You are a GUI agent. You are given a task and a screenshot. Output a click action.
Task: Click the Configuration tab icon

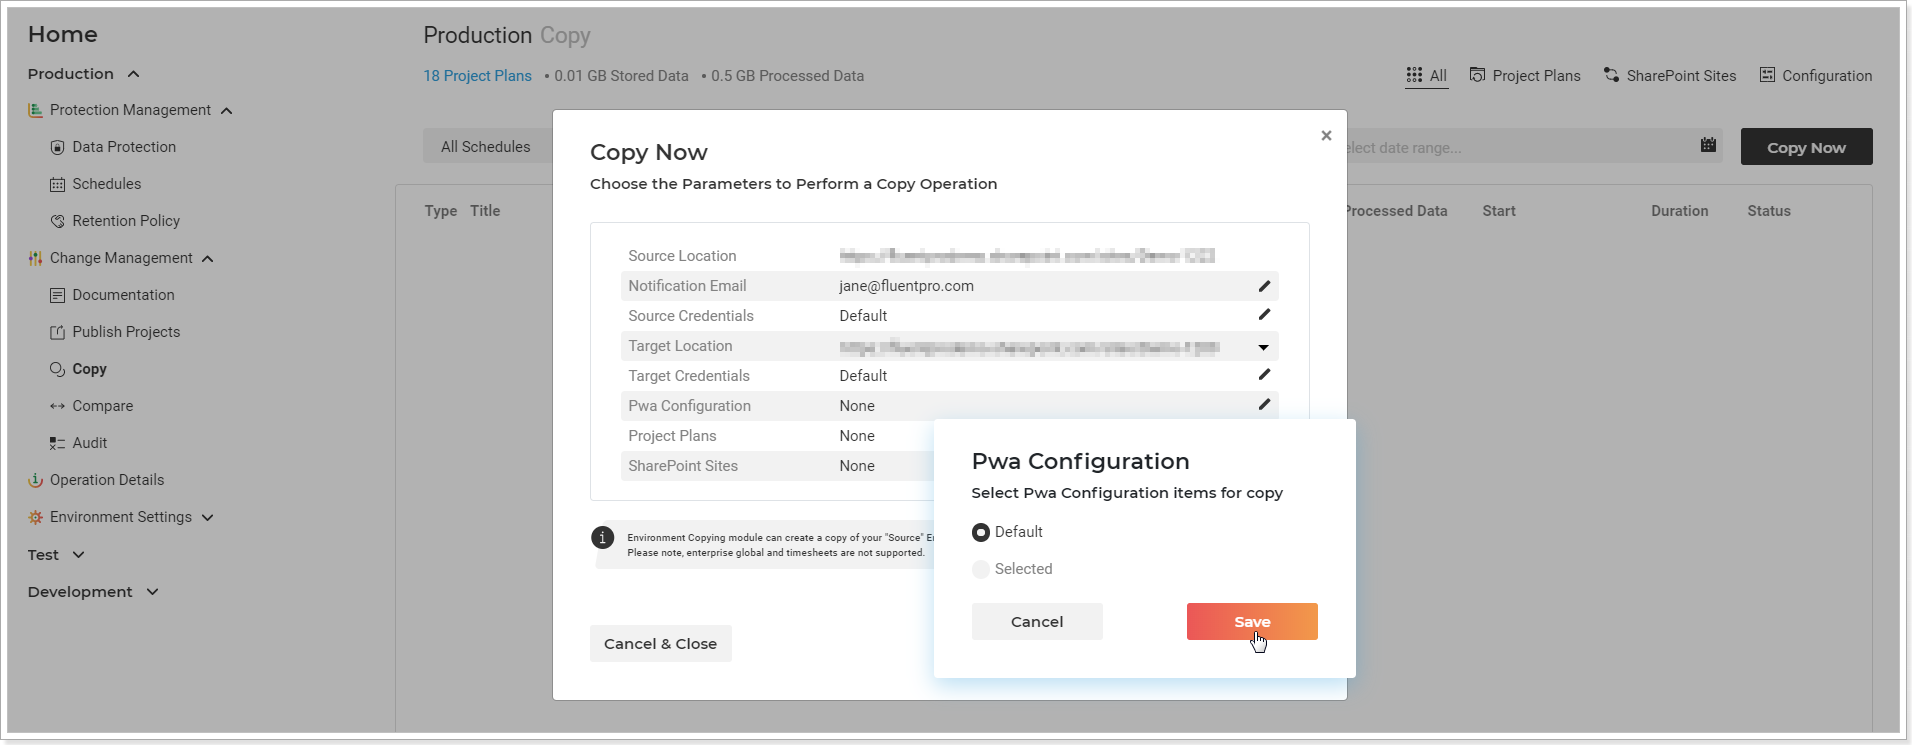(x=1767, y=75)
